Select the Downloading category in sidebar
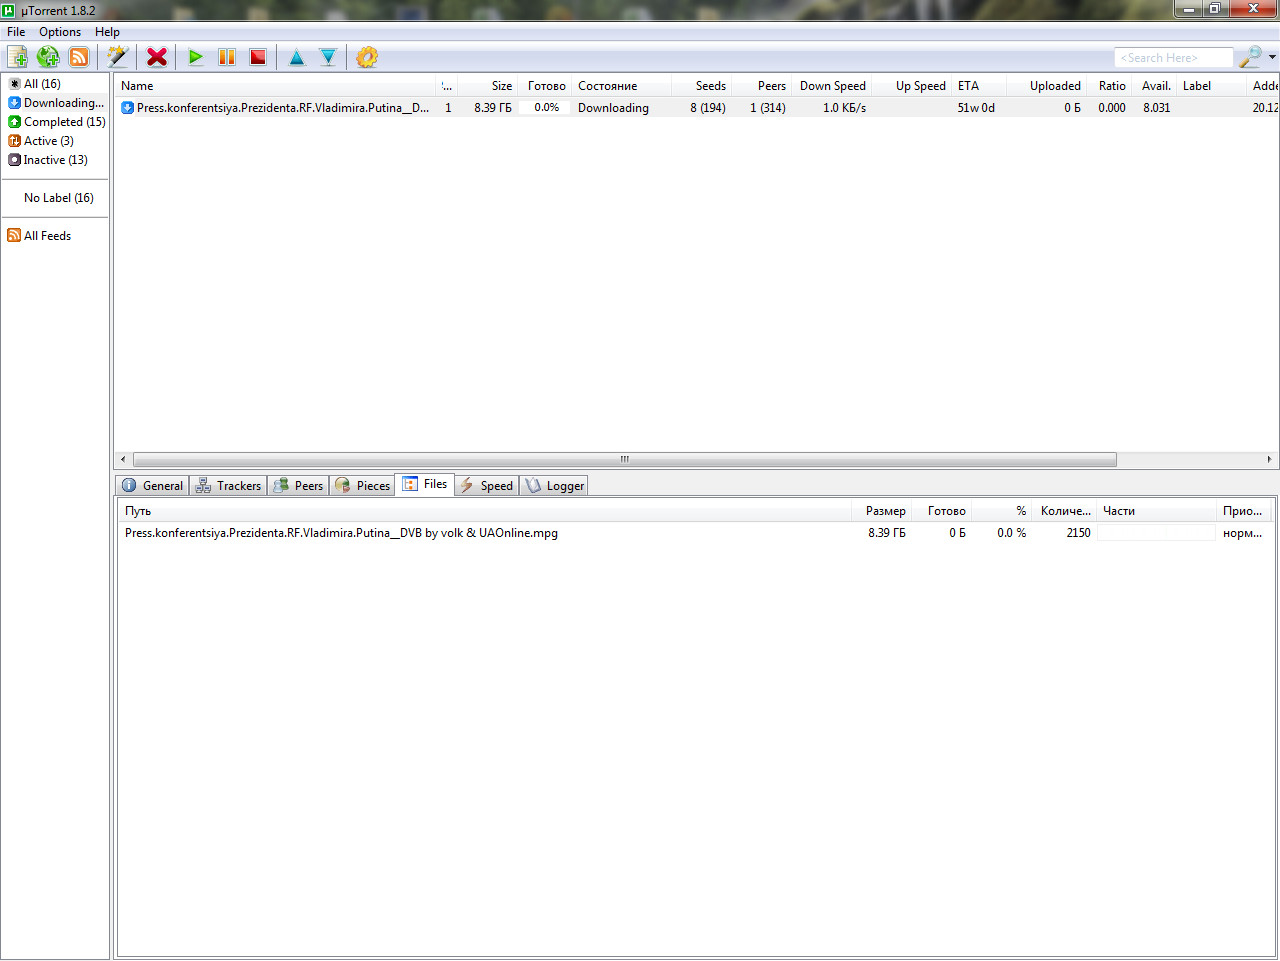1280x961 pixels. pyautogui.click(x=56, y=103)
